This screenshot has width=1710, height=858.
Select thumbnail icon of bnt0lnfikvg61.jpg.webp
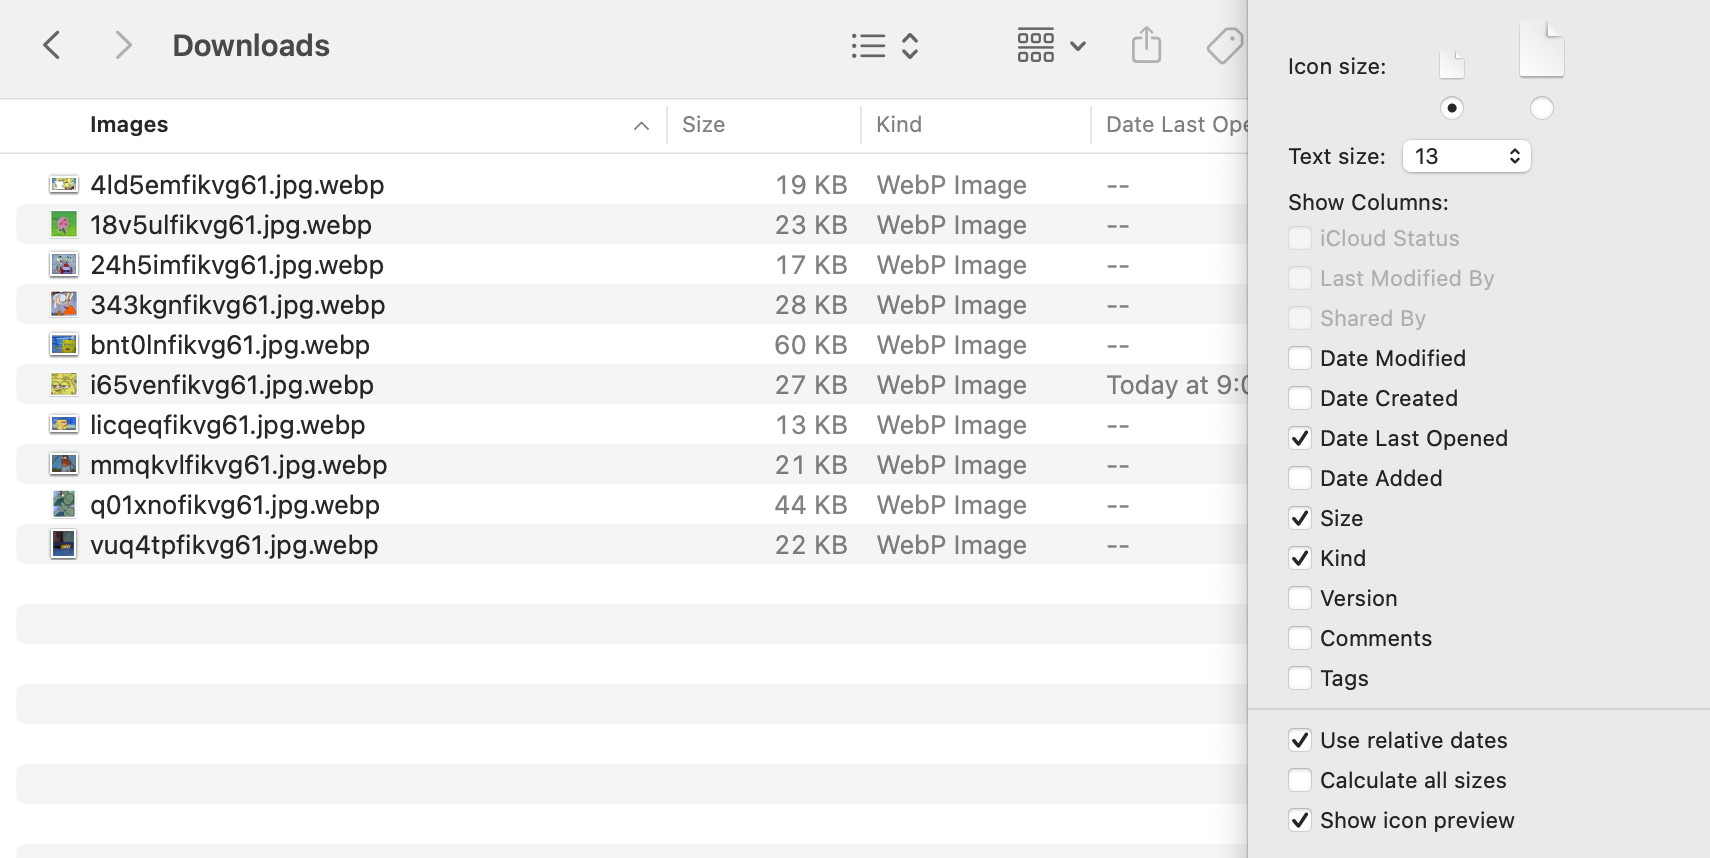[x=64, y=344]
